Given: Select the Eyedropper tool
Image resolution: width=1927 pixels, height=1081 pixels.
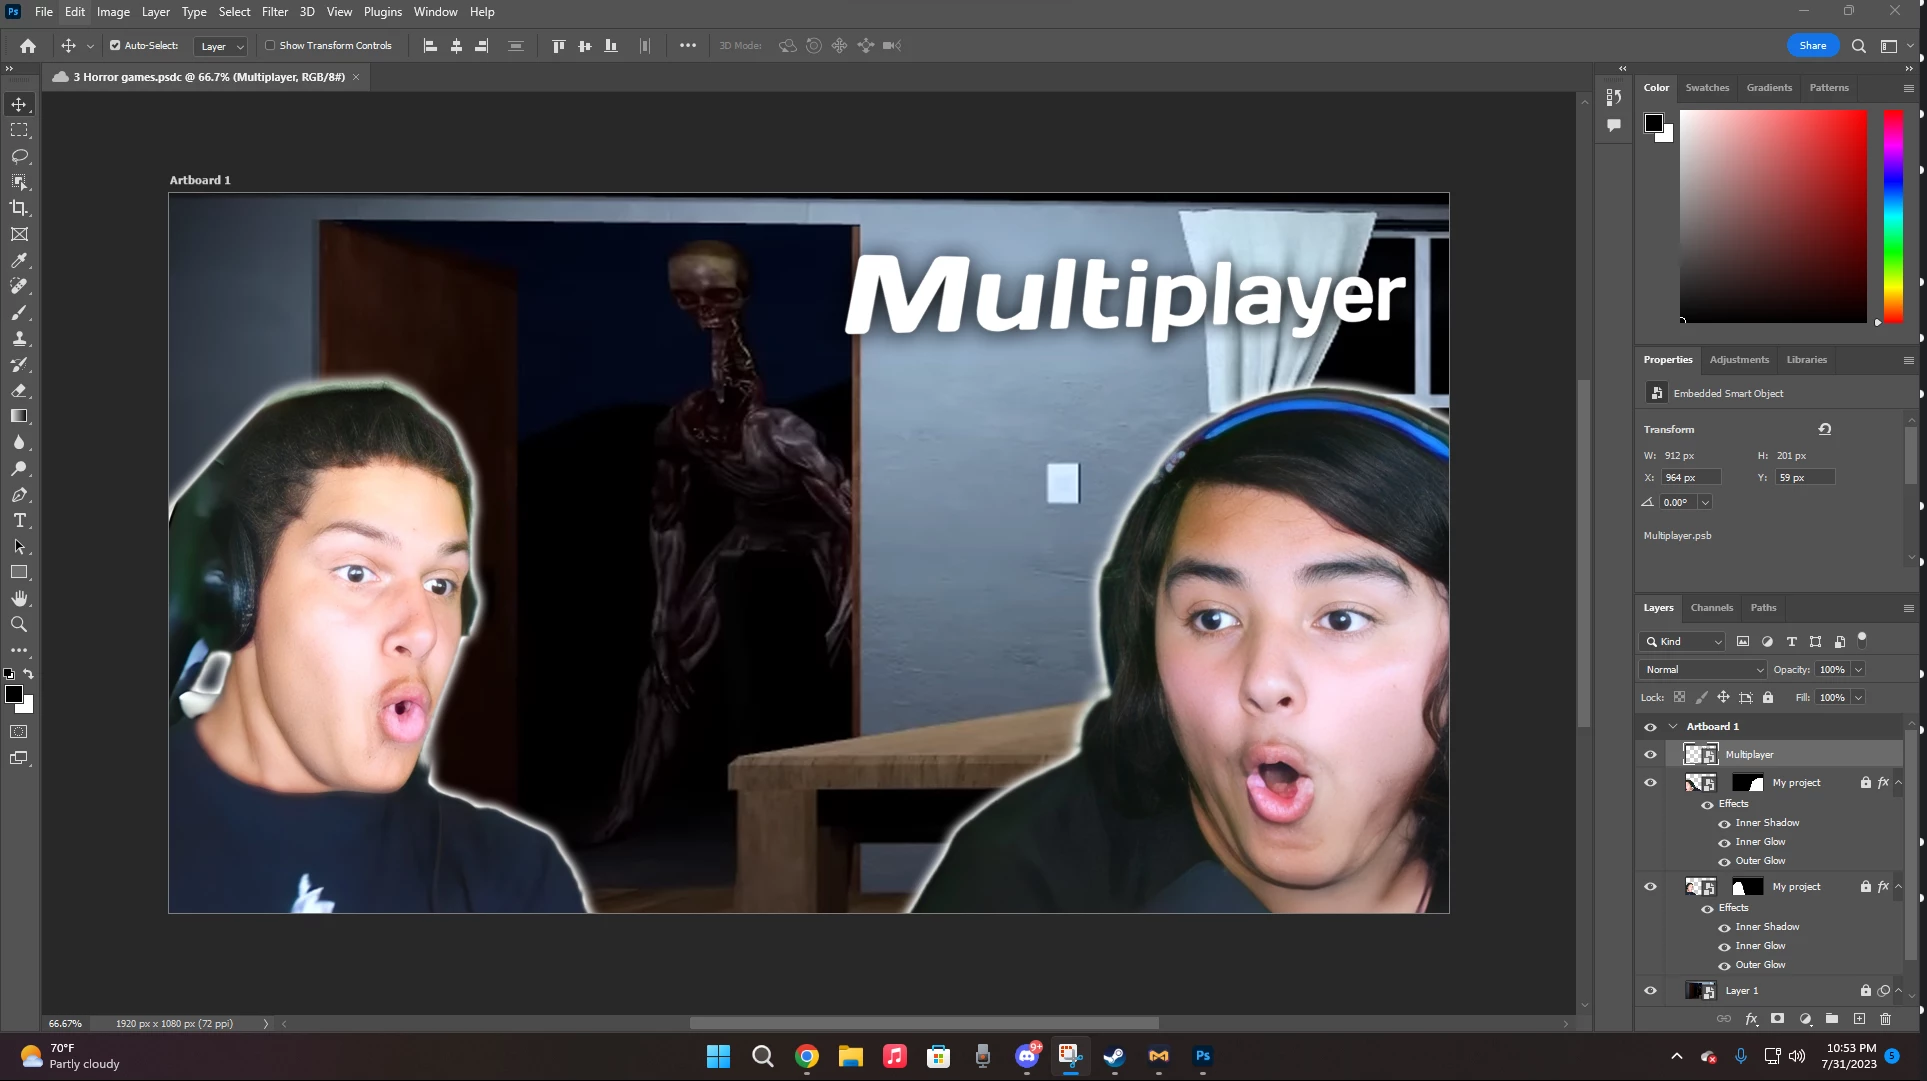Looking at the screenshot, I should [19, 260].
